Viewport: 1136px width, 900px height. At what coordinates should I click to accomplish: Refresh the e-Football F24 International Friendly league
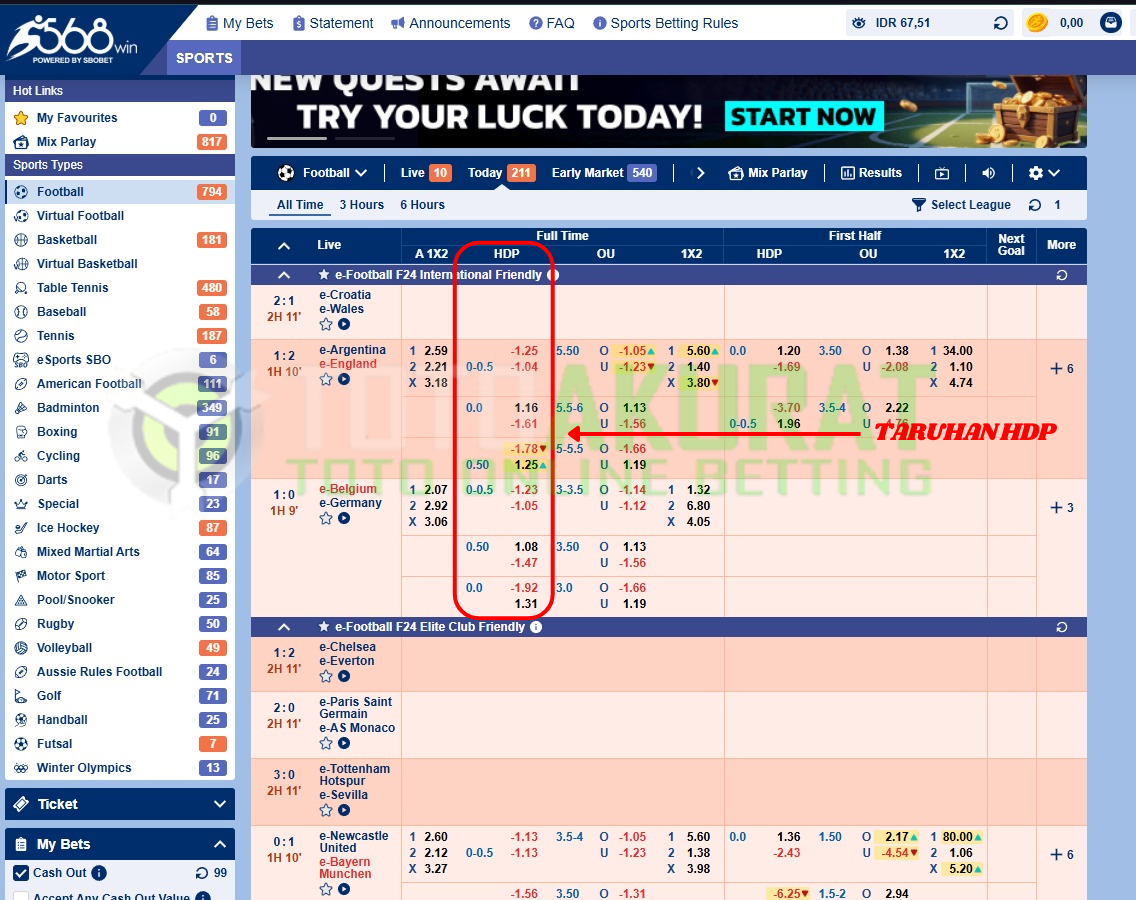[x=1061, y=275]
